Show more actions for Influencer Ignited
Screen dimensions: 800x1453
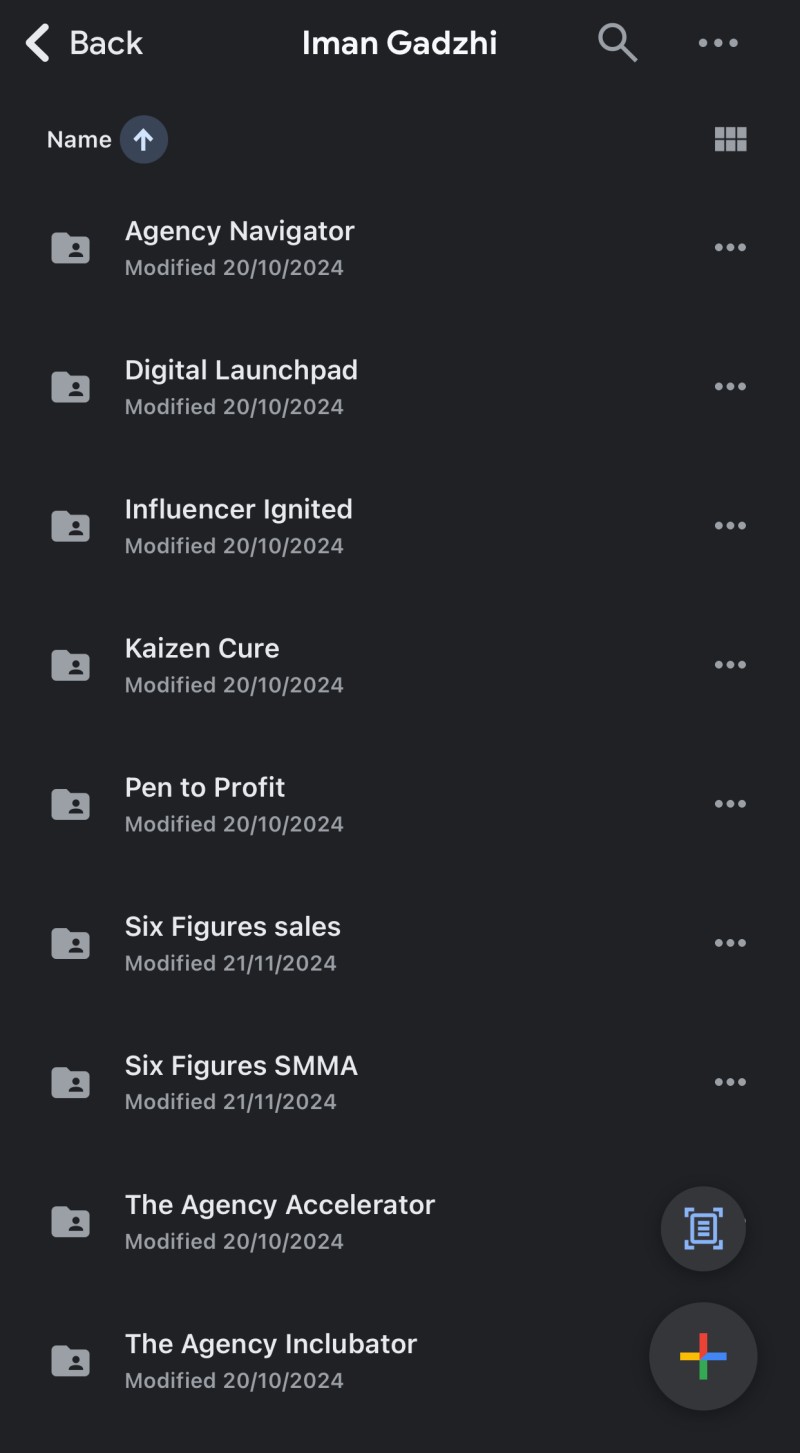pos(730,526)
